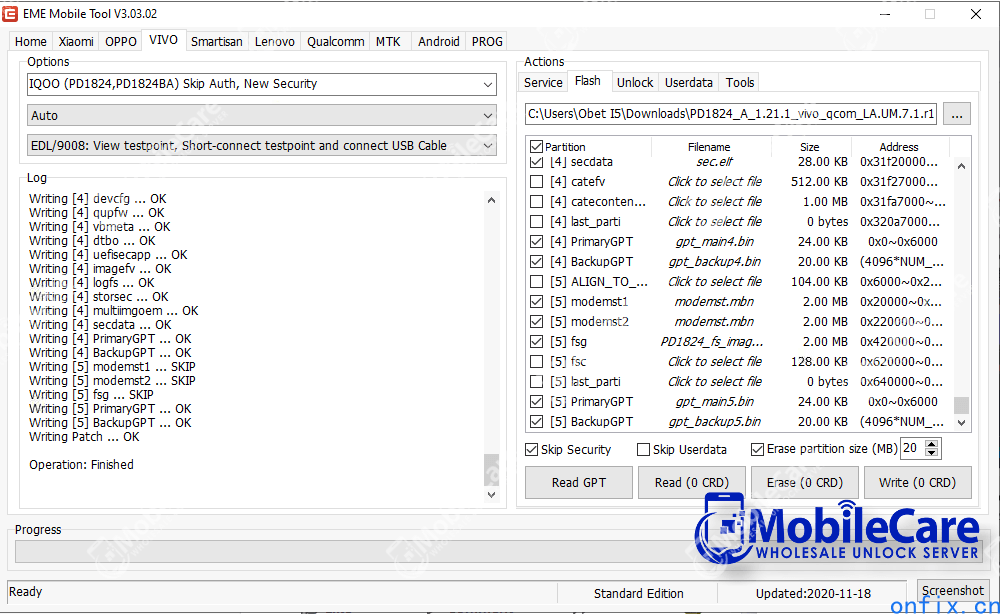
Task: Click the Erase (0 CRD) button
Action: click(805, 483)
